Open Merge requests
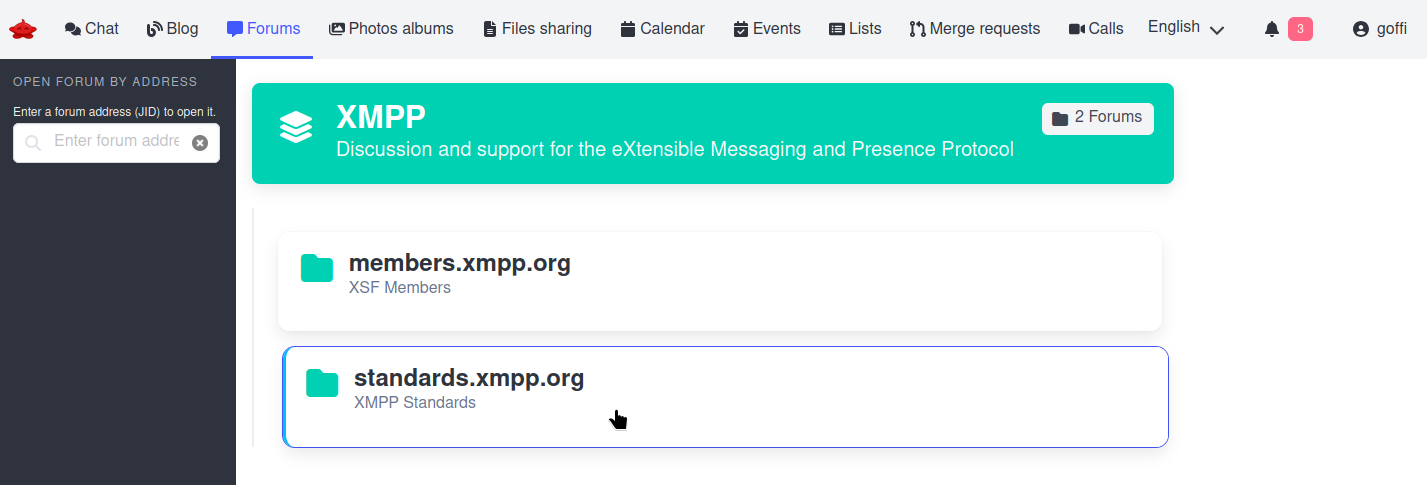Viewport: 1427px width, 485px height. [974, 29]
